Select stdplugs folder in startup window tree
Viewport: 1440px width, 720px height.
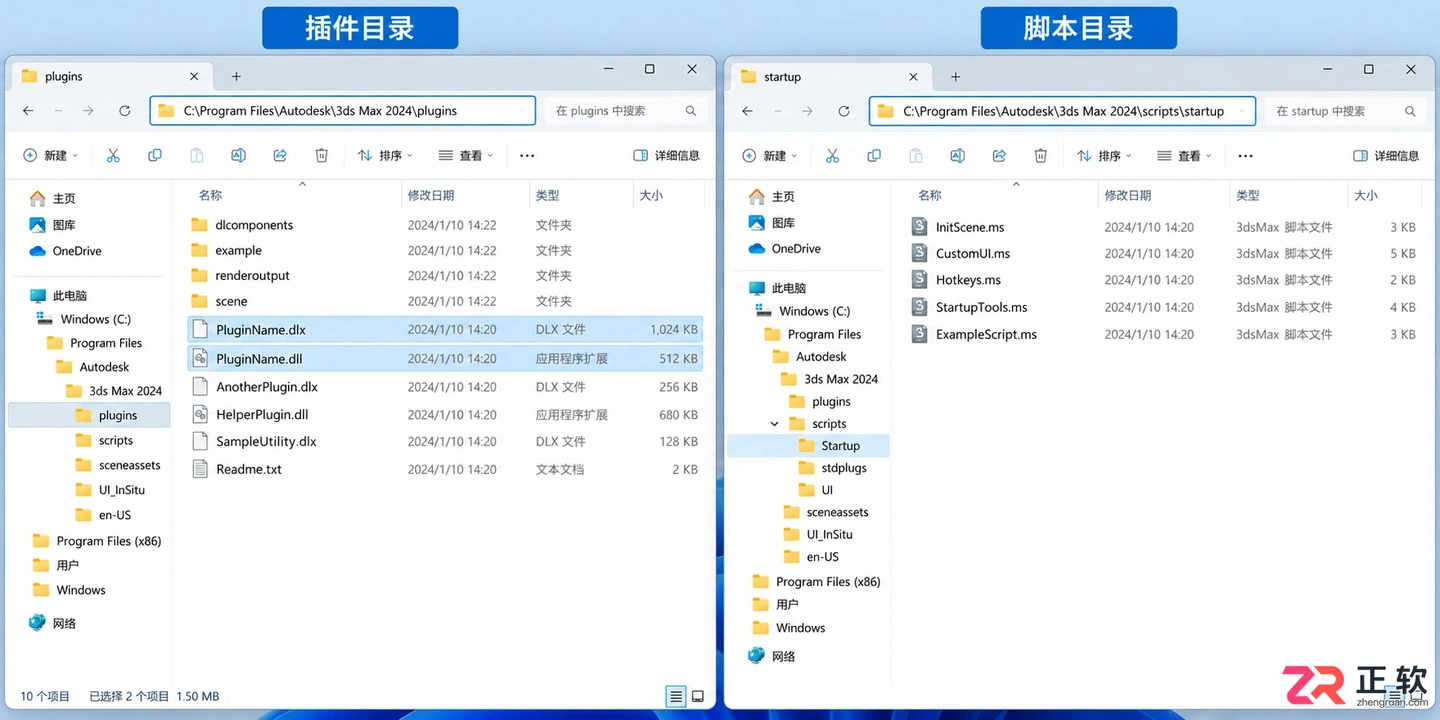tap(832, 468)
